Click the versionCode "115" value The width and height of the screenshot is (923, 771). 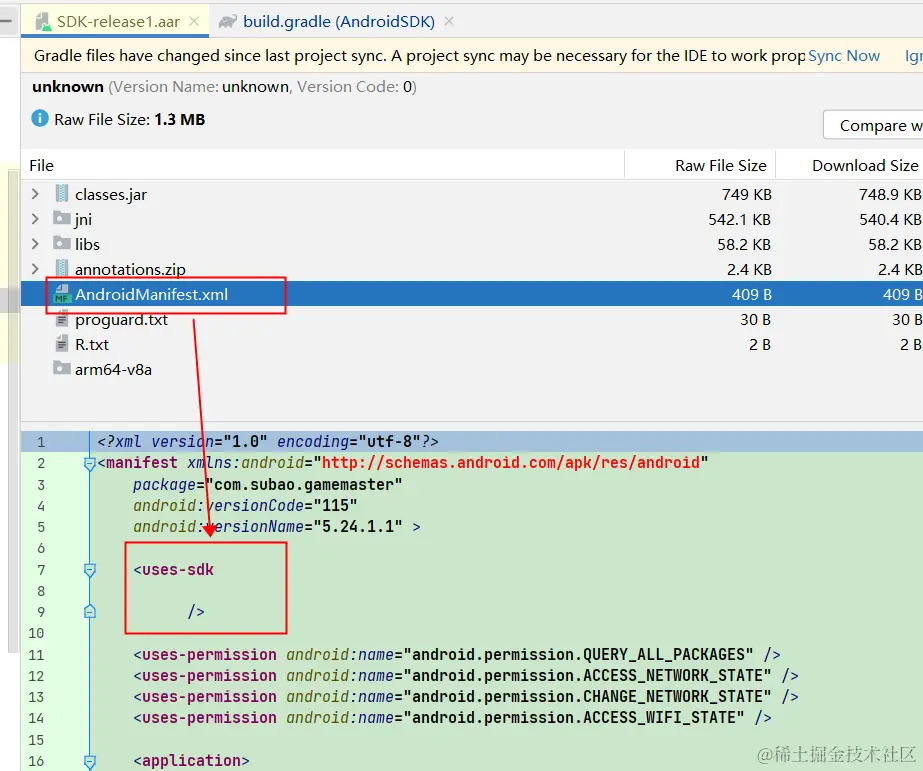point(336,506)
